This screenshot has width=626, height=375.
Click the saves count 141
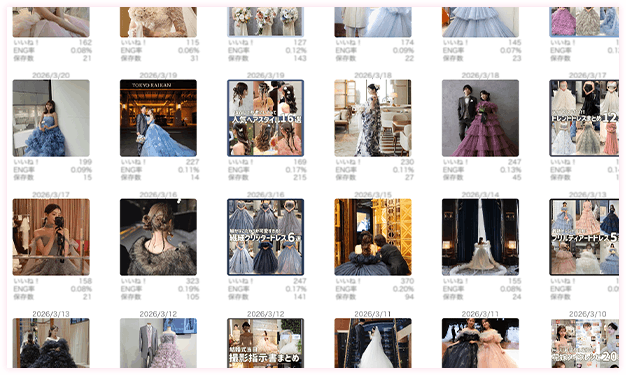[300, 297]
